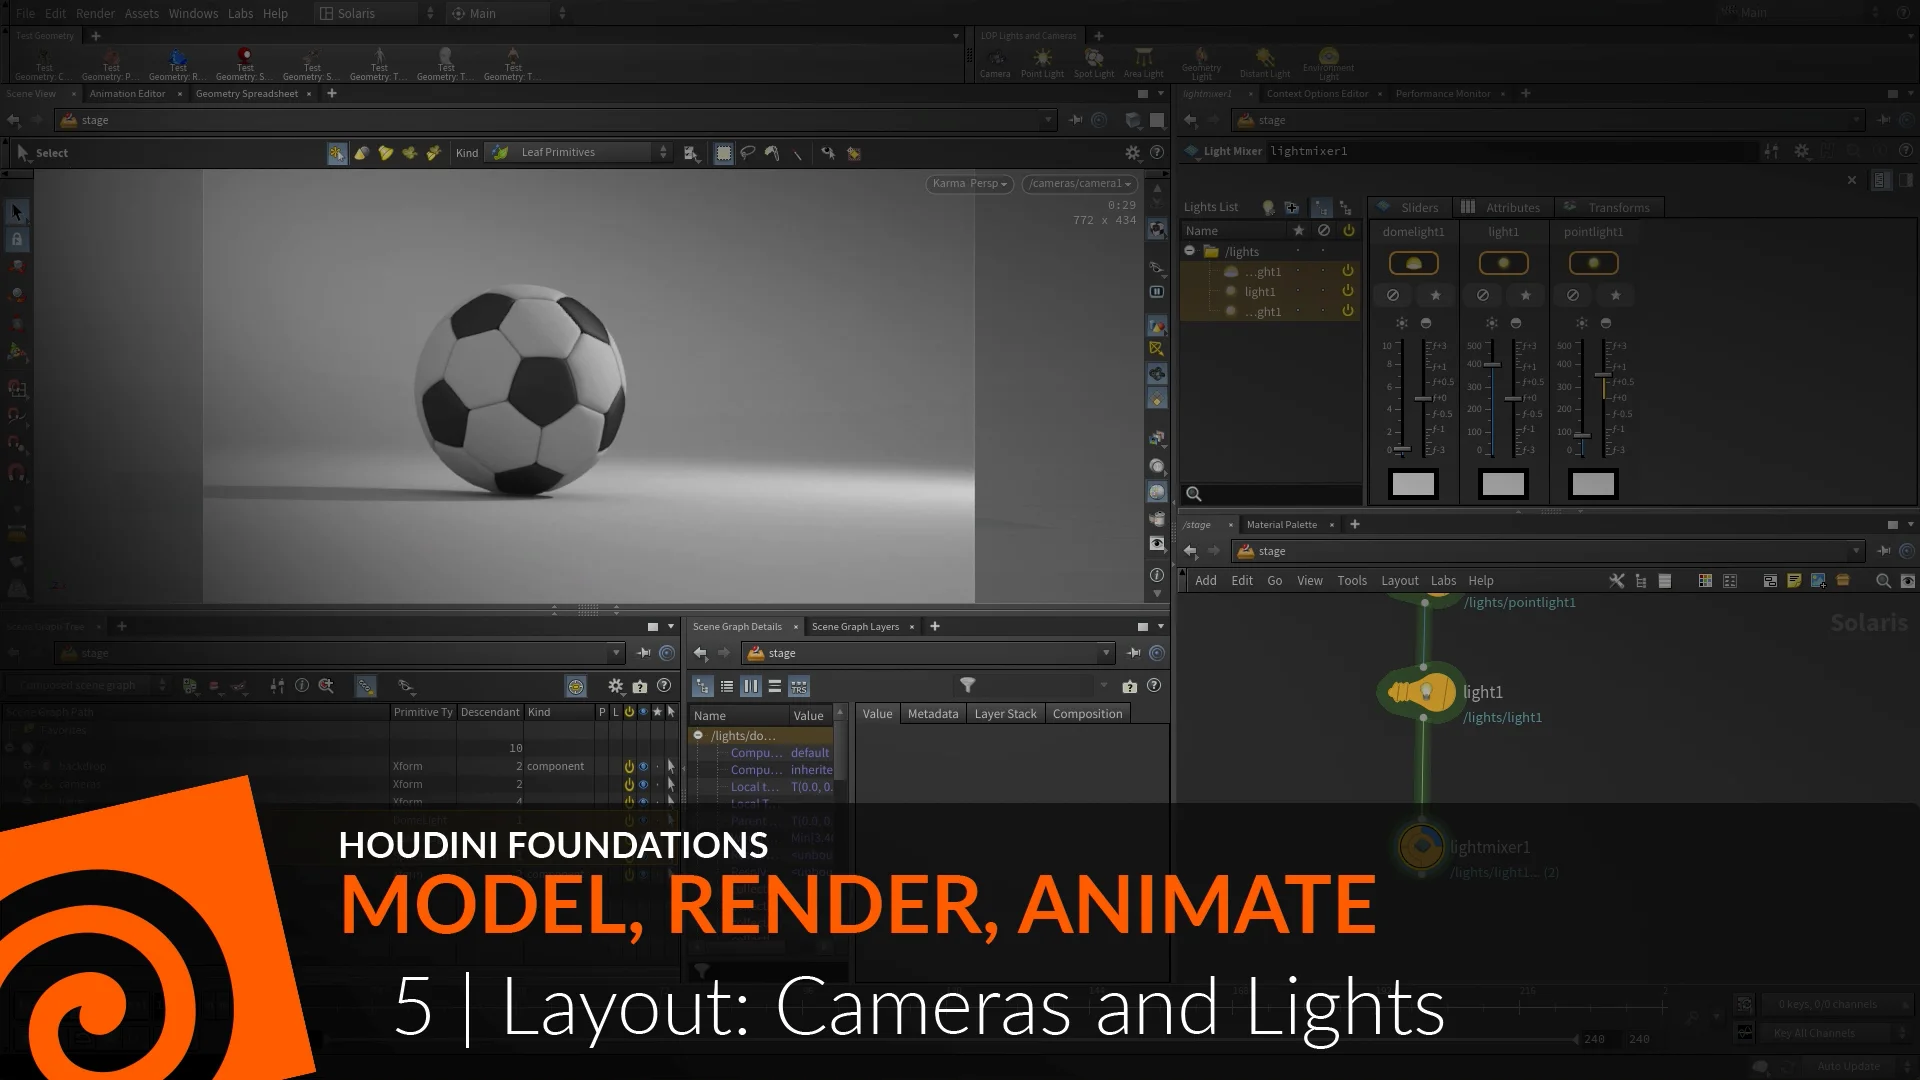Collapse the /lights folder in the Lights List

[x=1189, y=251]
